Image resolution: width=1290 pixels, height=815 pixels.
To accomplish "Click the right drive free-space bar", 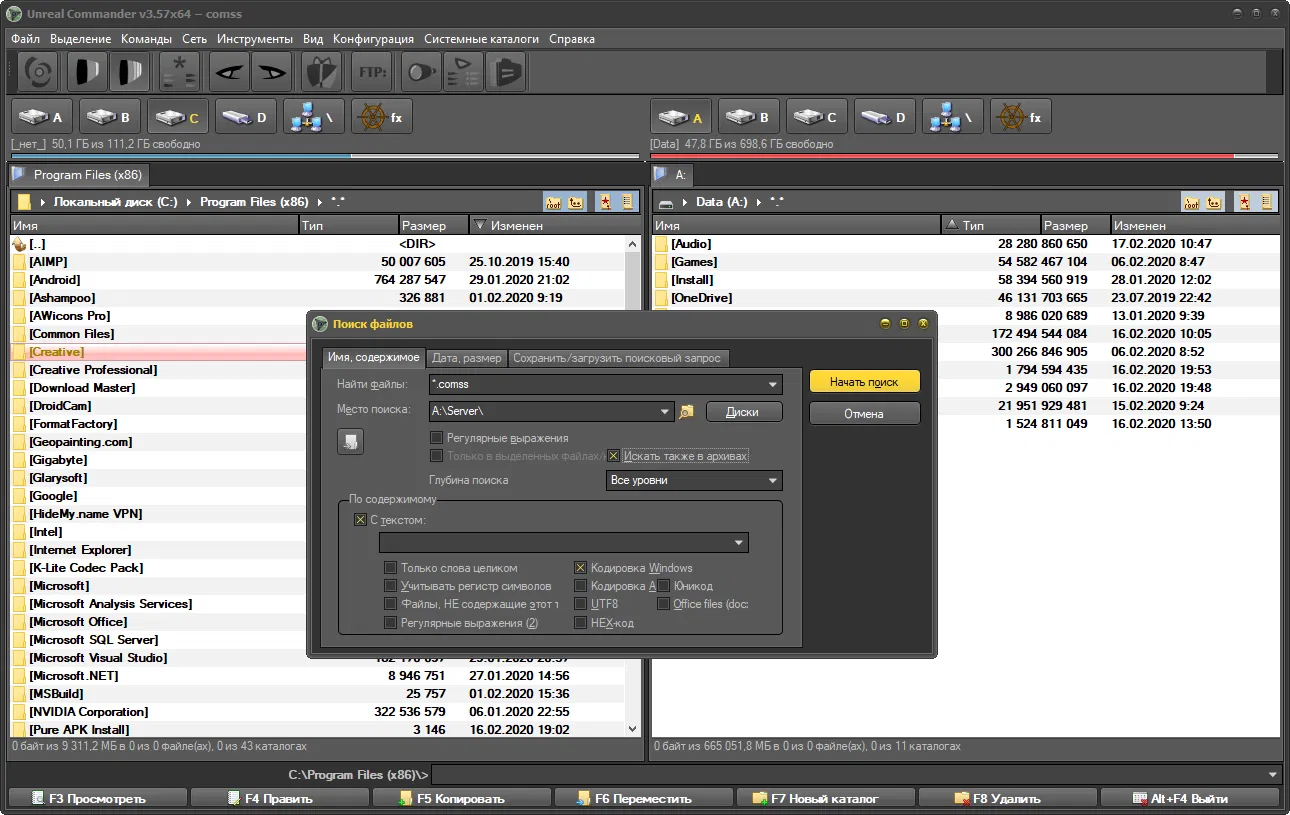I will [x=964, y=156].
